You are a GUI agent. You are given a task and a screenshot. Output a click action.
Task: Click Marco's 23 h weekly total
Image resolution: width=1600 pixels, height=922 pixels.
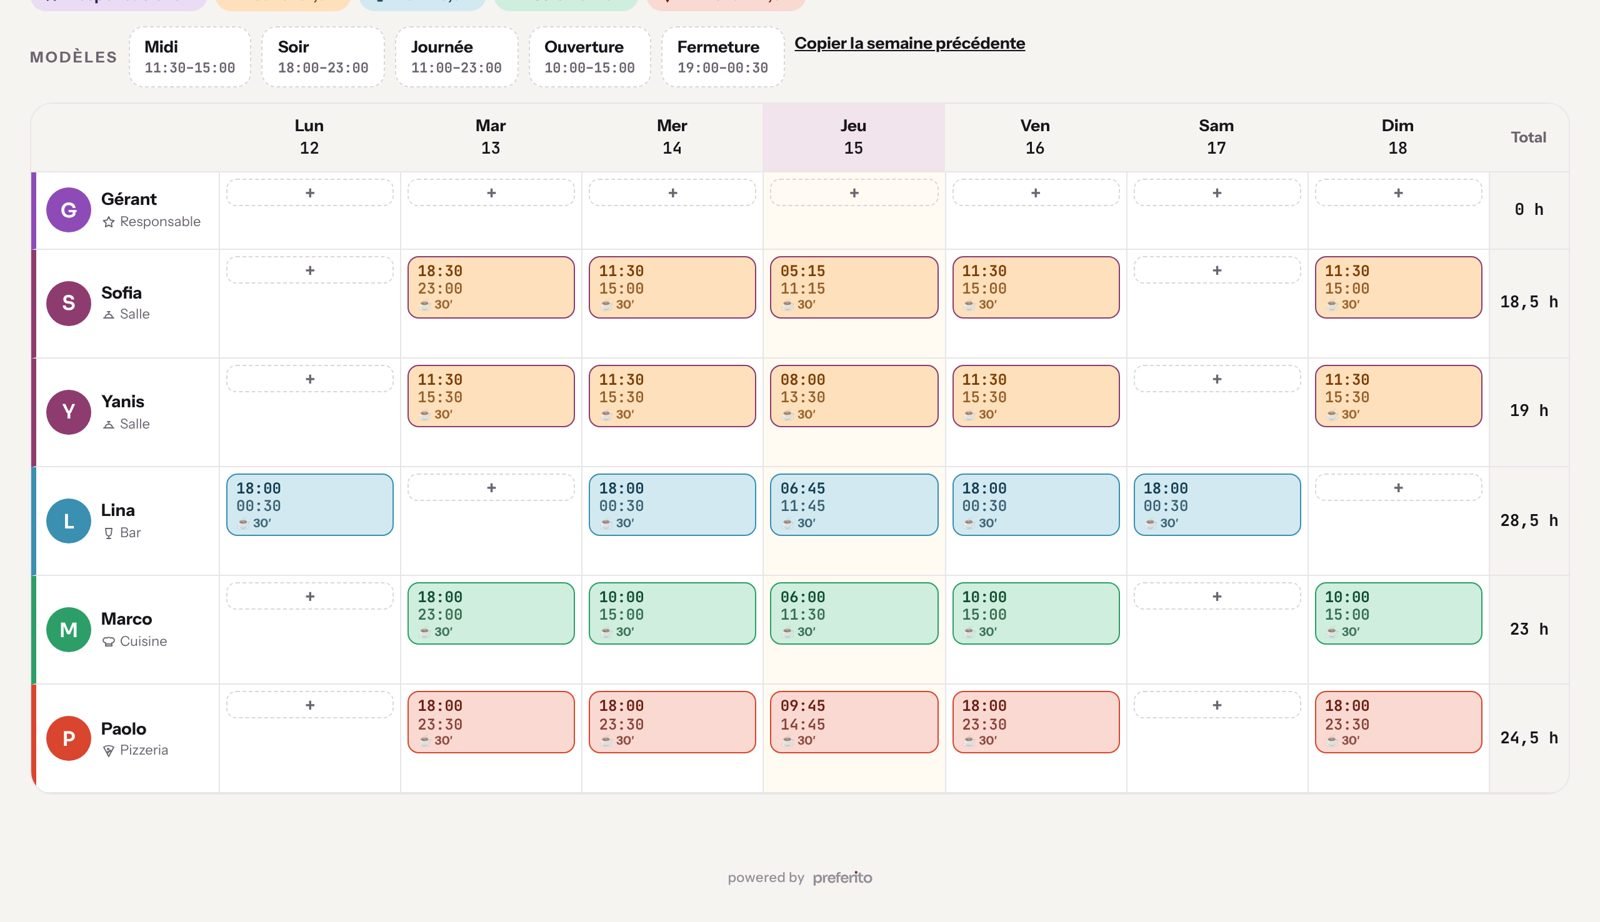[1529, 629]
